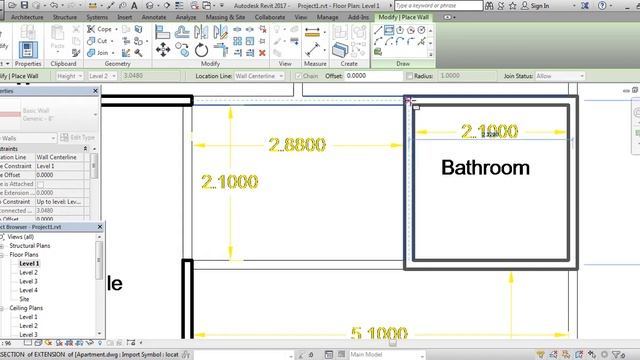Open the Collaborate ribbon tab
The image size is (640, 360).
coord(270,17)
